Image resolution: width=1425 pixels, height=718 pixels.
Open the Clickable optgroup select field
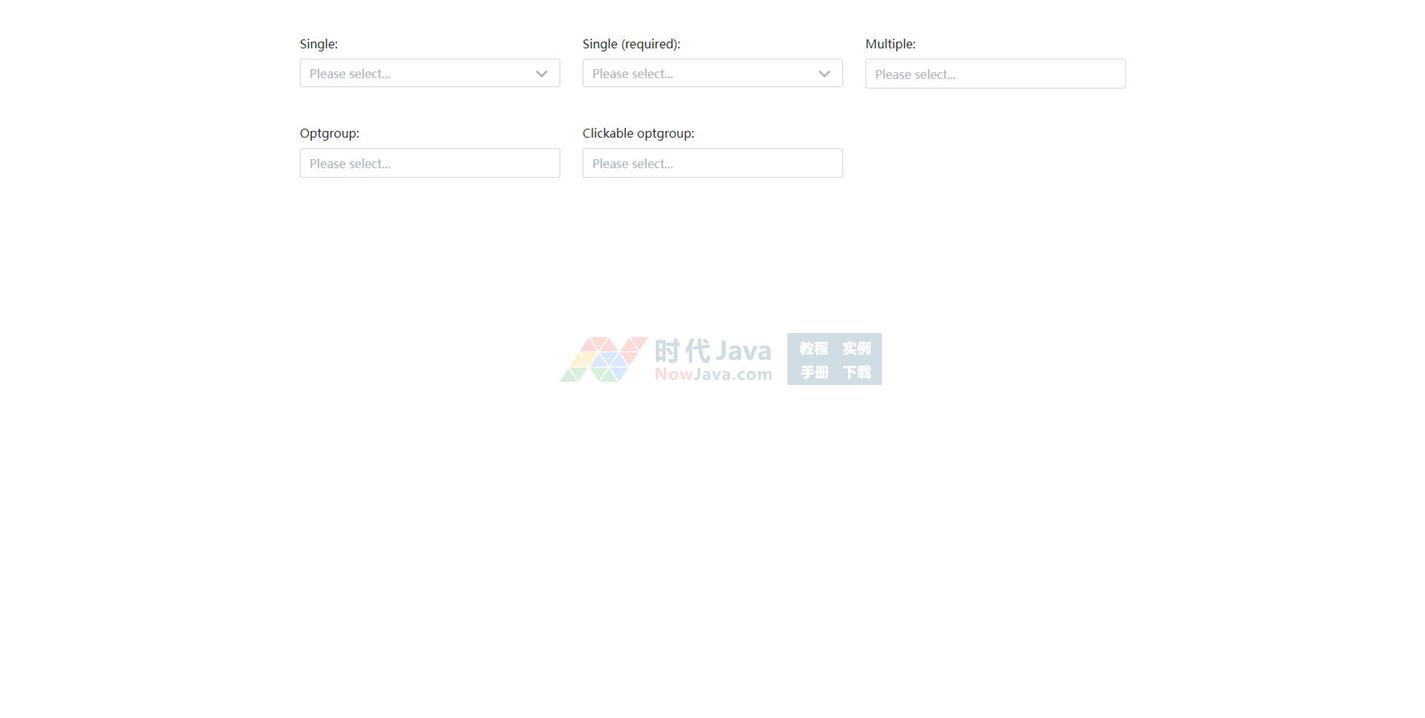tap(712, 163)
